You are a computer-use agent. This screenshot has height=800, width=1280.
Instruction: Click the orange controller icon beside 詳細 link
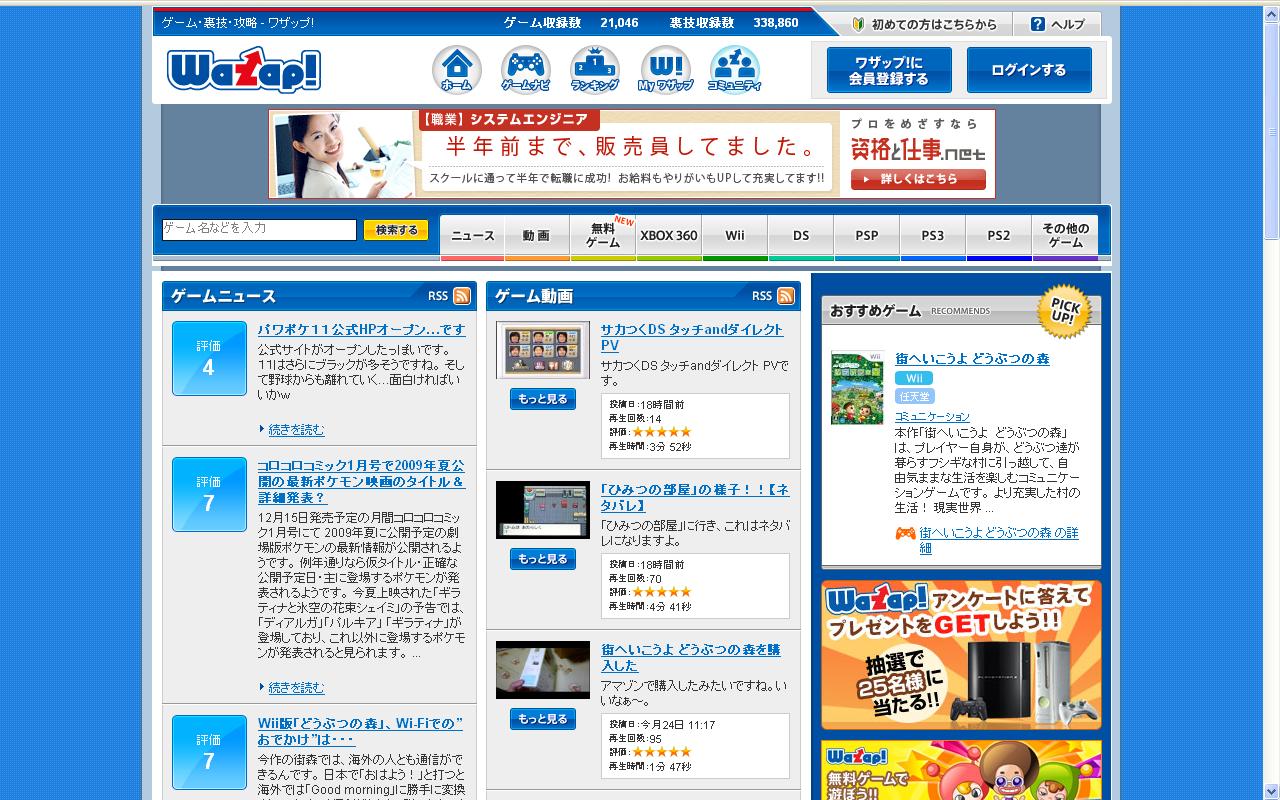pyautogui.click(x=905, y=534)
